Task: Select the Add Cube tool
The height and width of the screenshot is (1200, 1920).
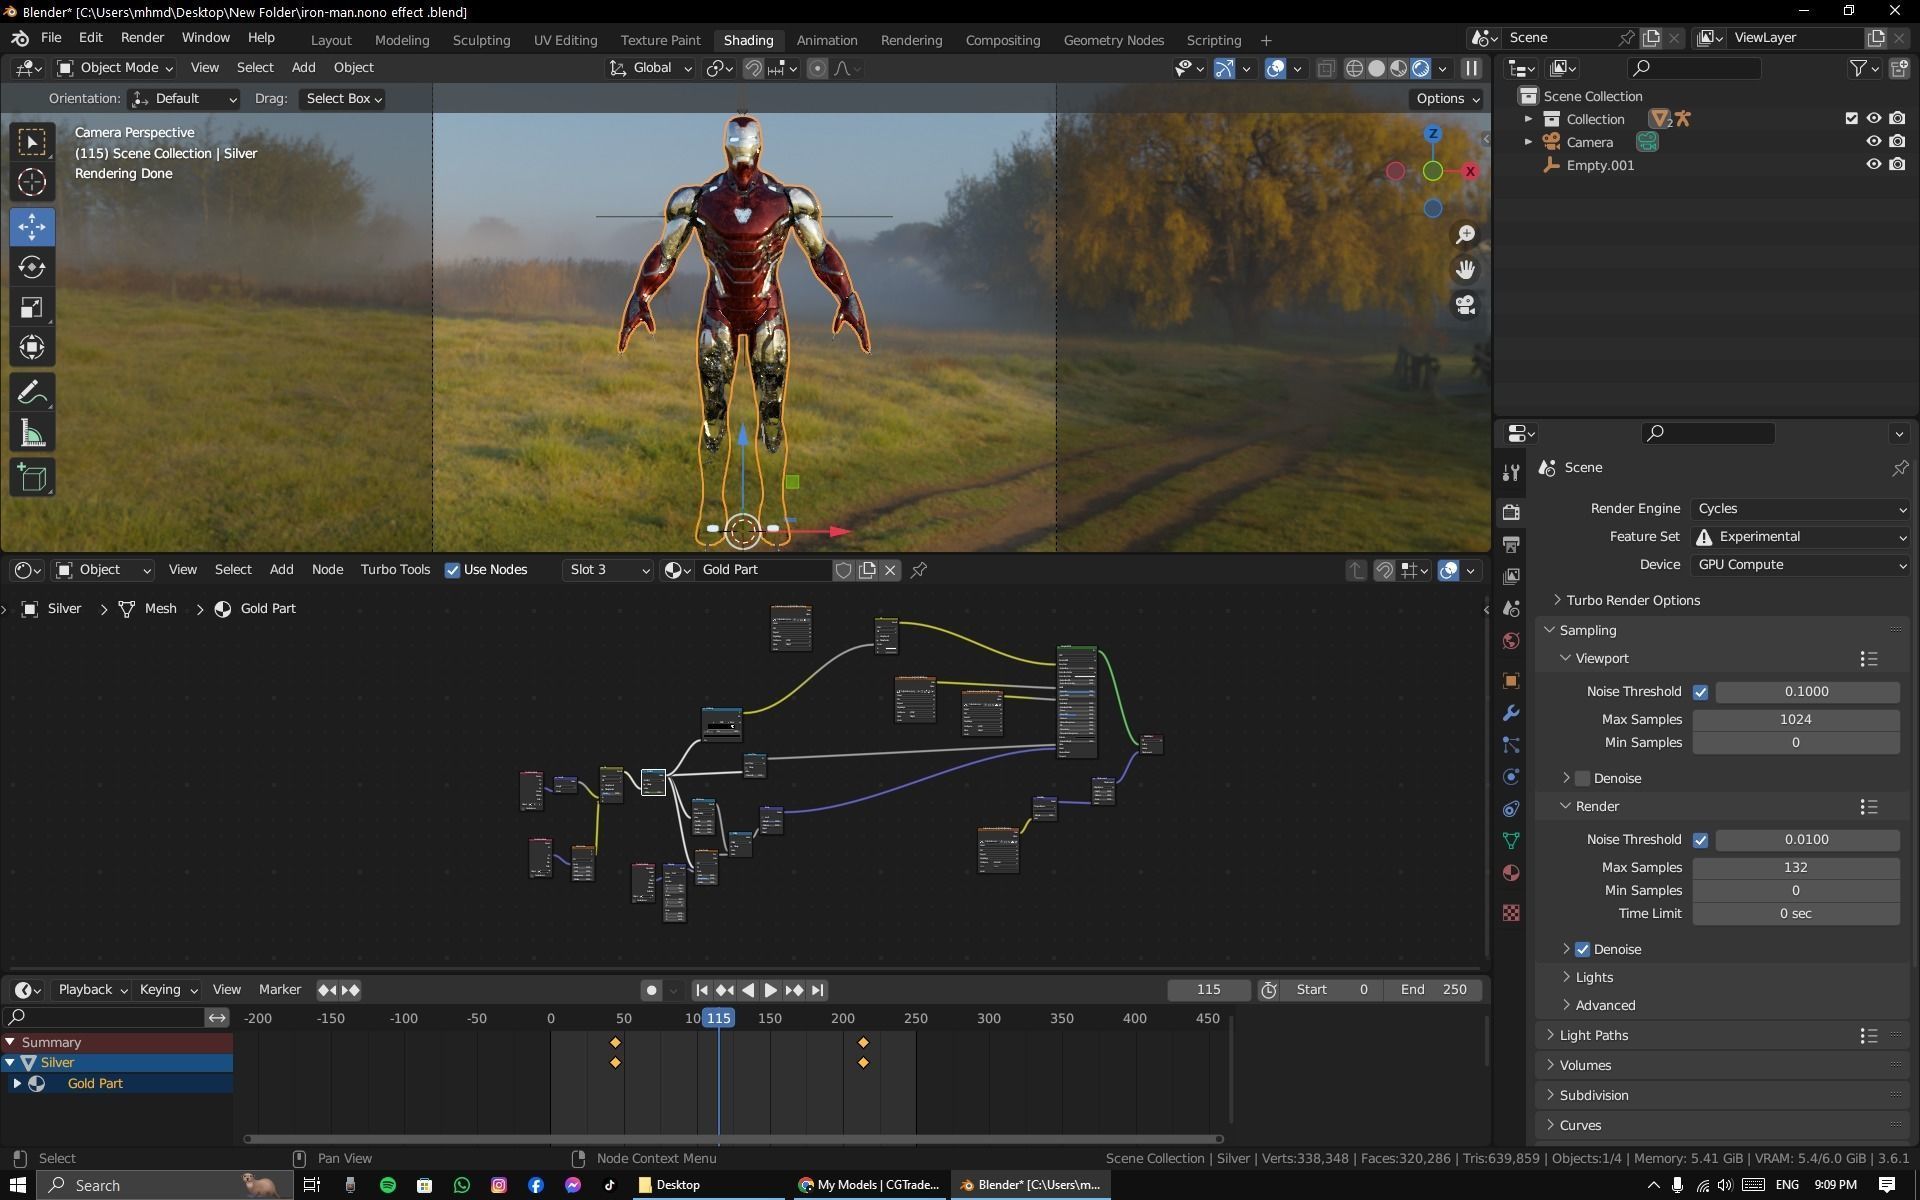Action: coord(32,478)
